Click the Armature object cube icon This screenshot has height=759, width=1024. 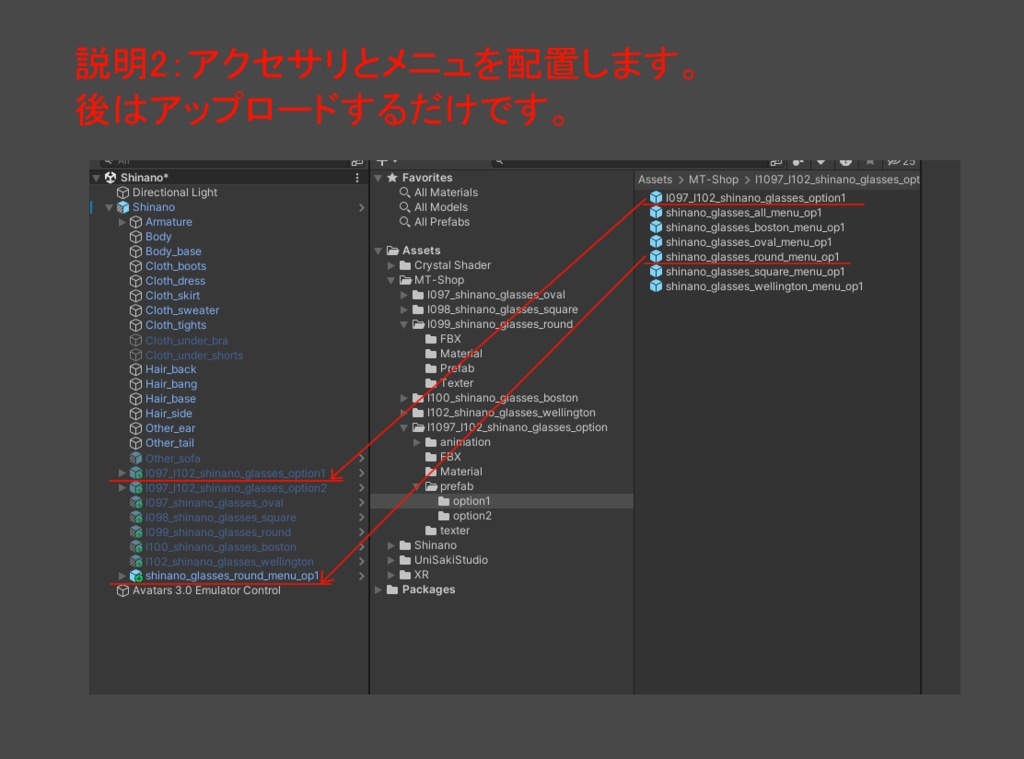pos(136,222)
